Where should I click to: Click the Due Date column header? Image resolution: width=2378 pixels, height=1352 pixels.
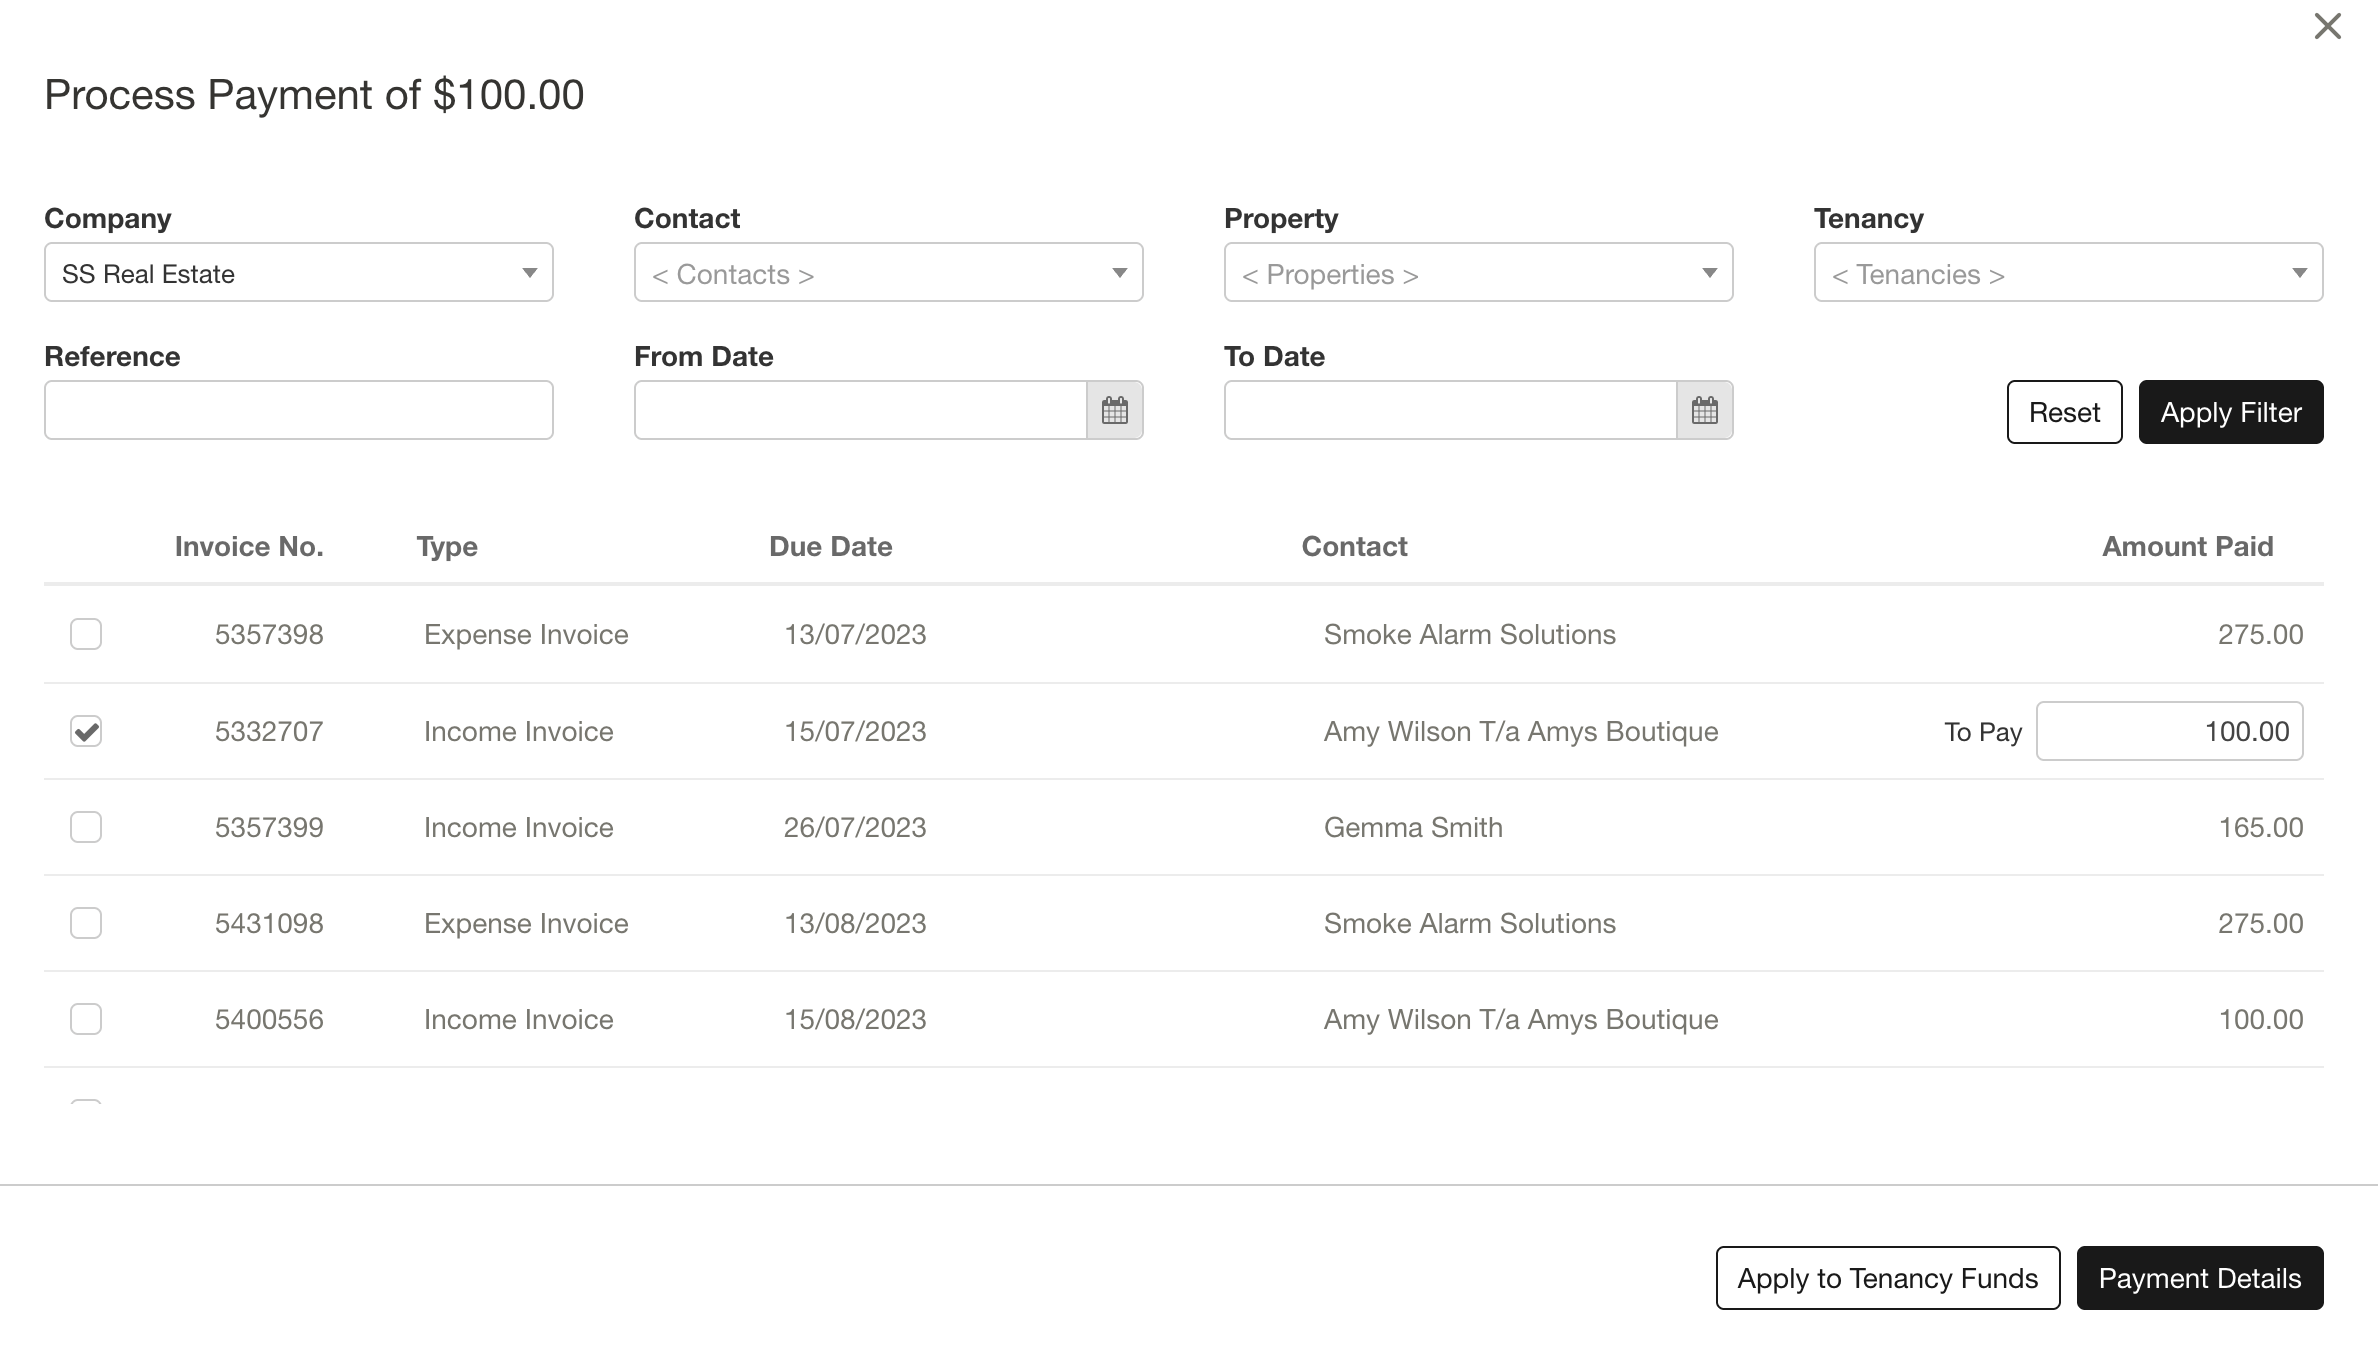830,546
